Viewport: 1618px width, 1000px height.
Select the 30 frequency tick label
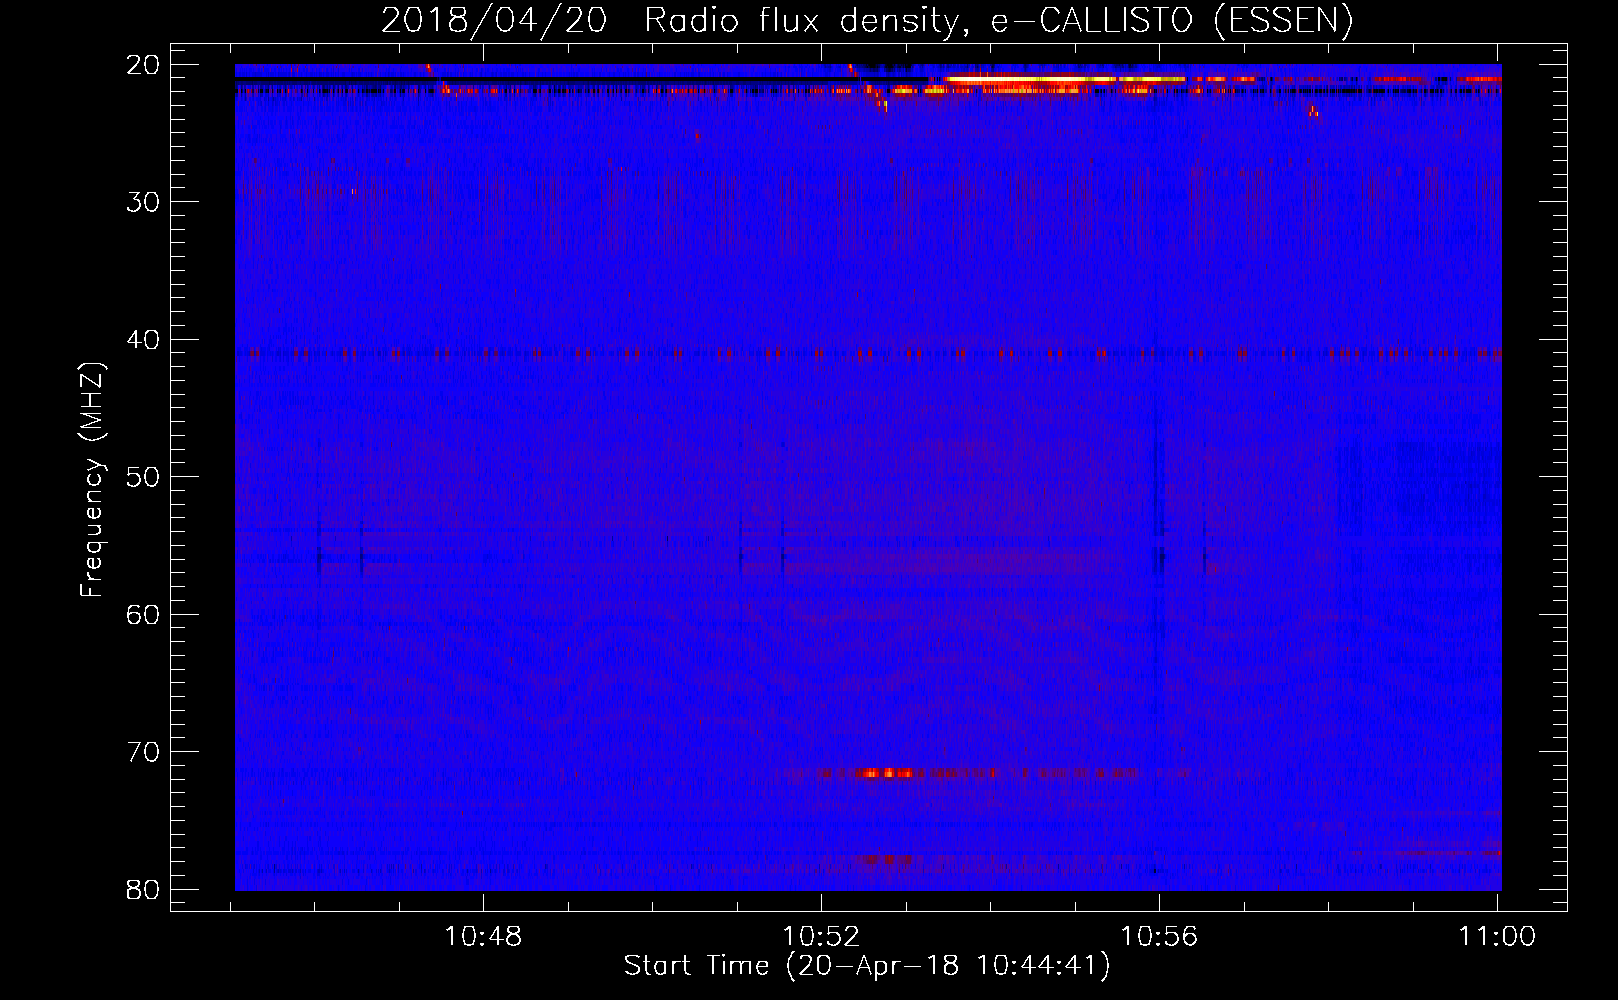click(x=144, y=202)
